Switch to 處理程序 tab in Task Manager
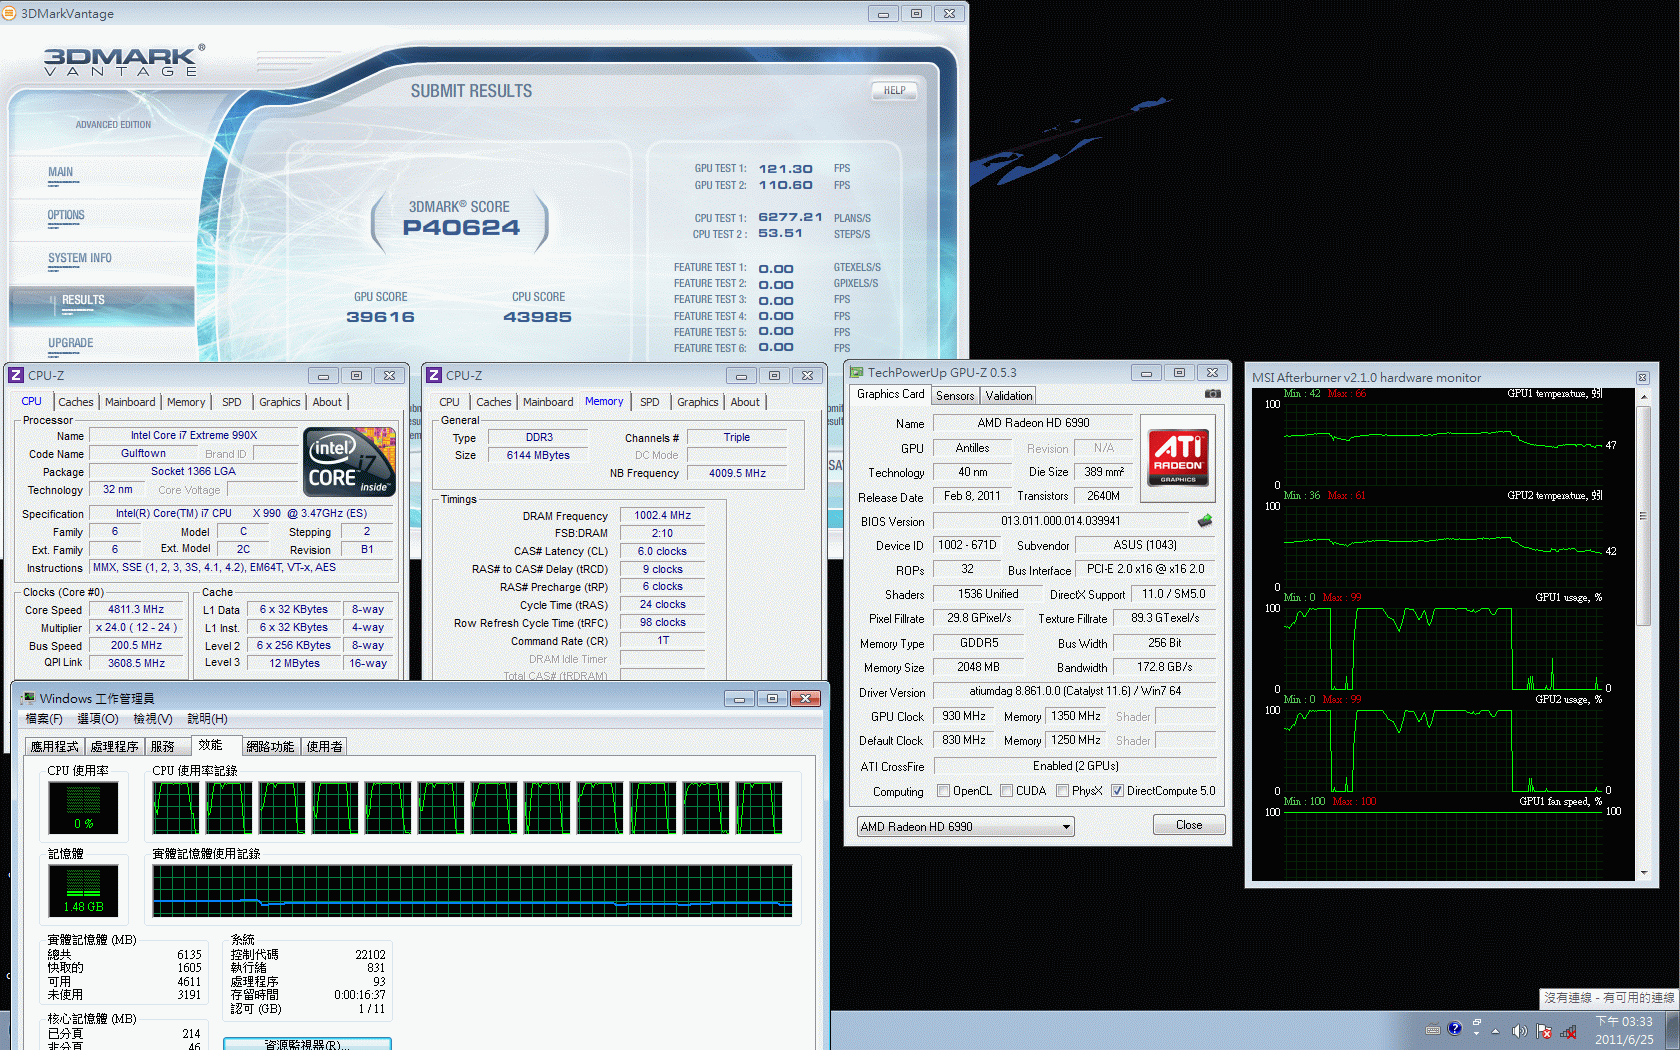Viewport: 1680px width, 1050px height. click(x=115, y=747)
